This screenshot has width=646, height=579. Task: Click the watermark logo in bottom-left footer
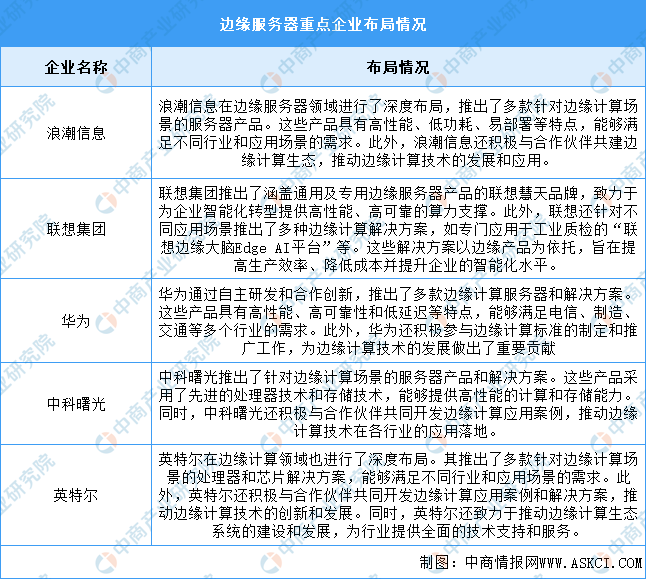(106, 563)
